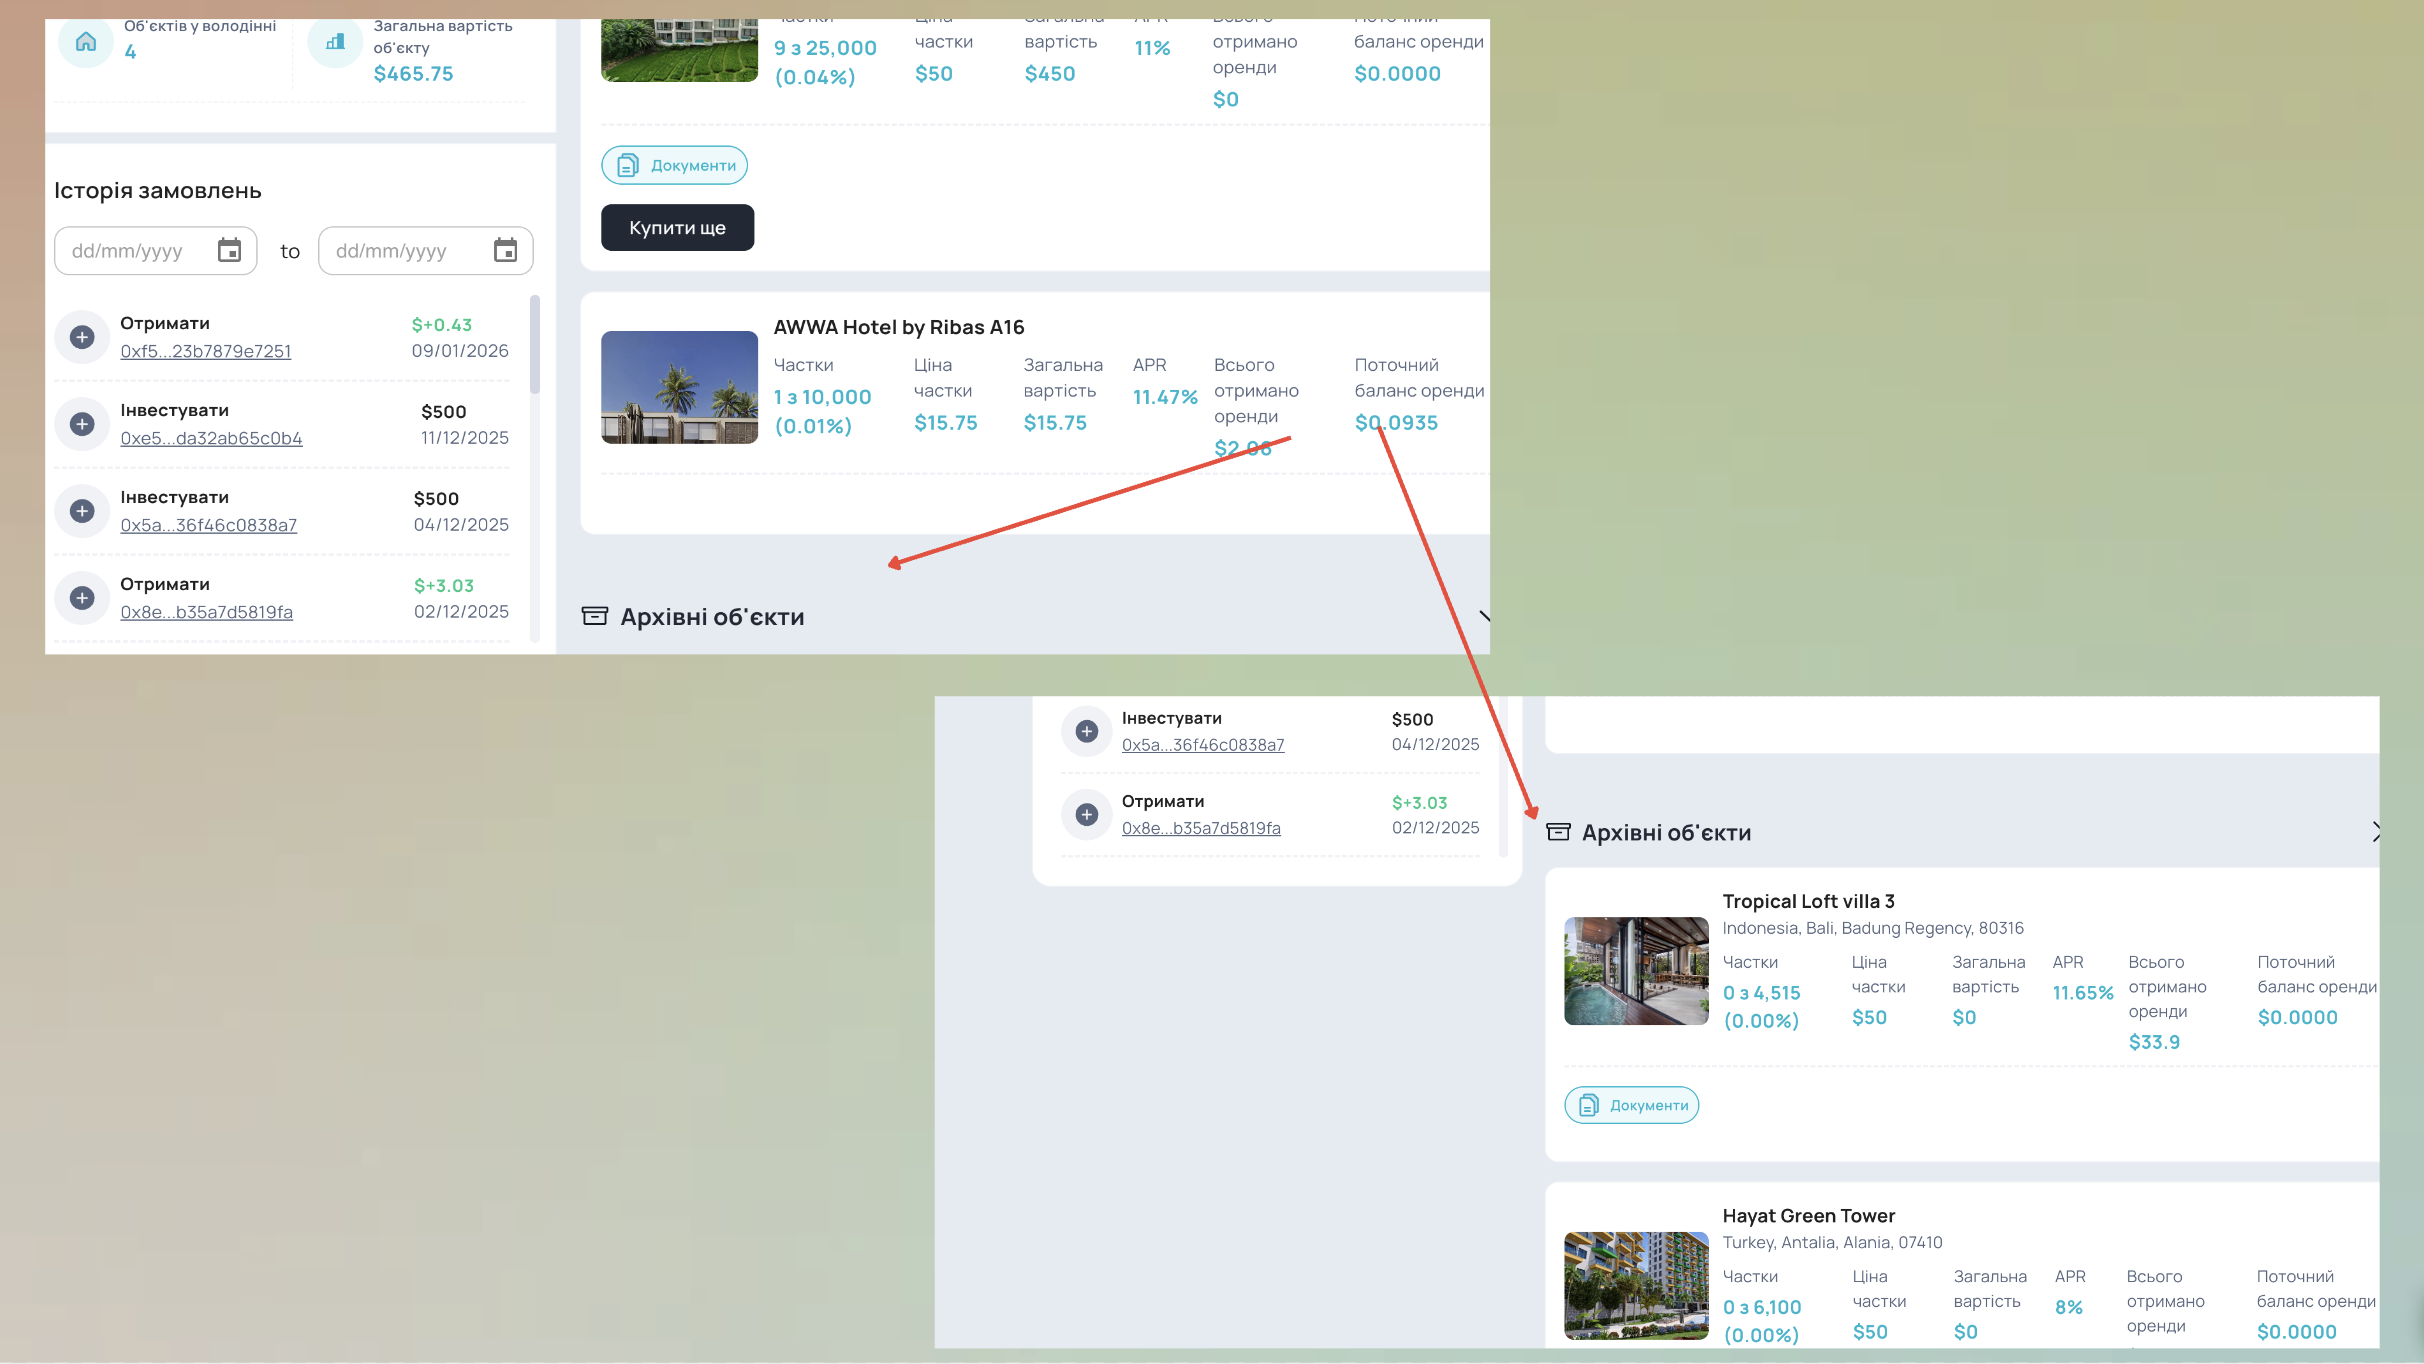This screenshot has height=1364, width=2424.
Task: Click the chart icon for total value
Action: click(335, 42)
